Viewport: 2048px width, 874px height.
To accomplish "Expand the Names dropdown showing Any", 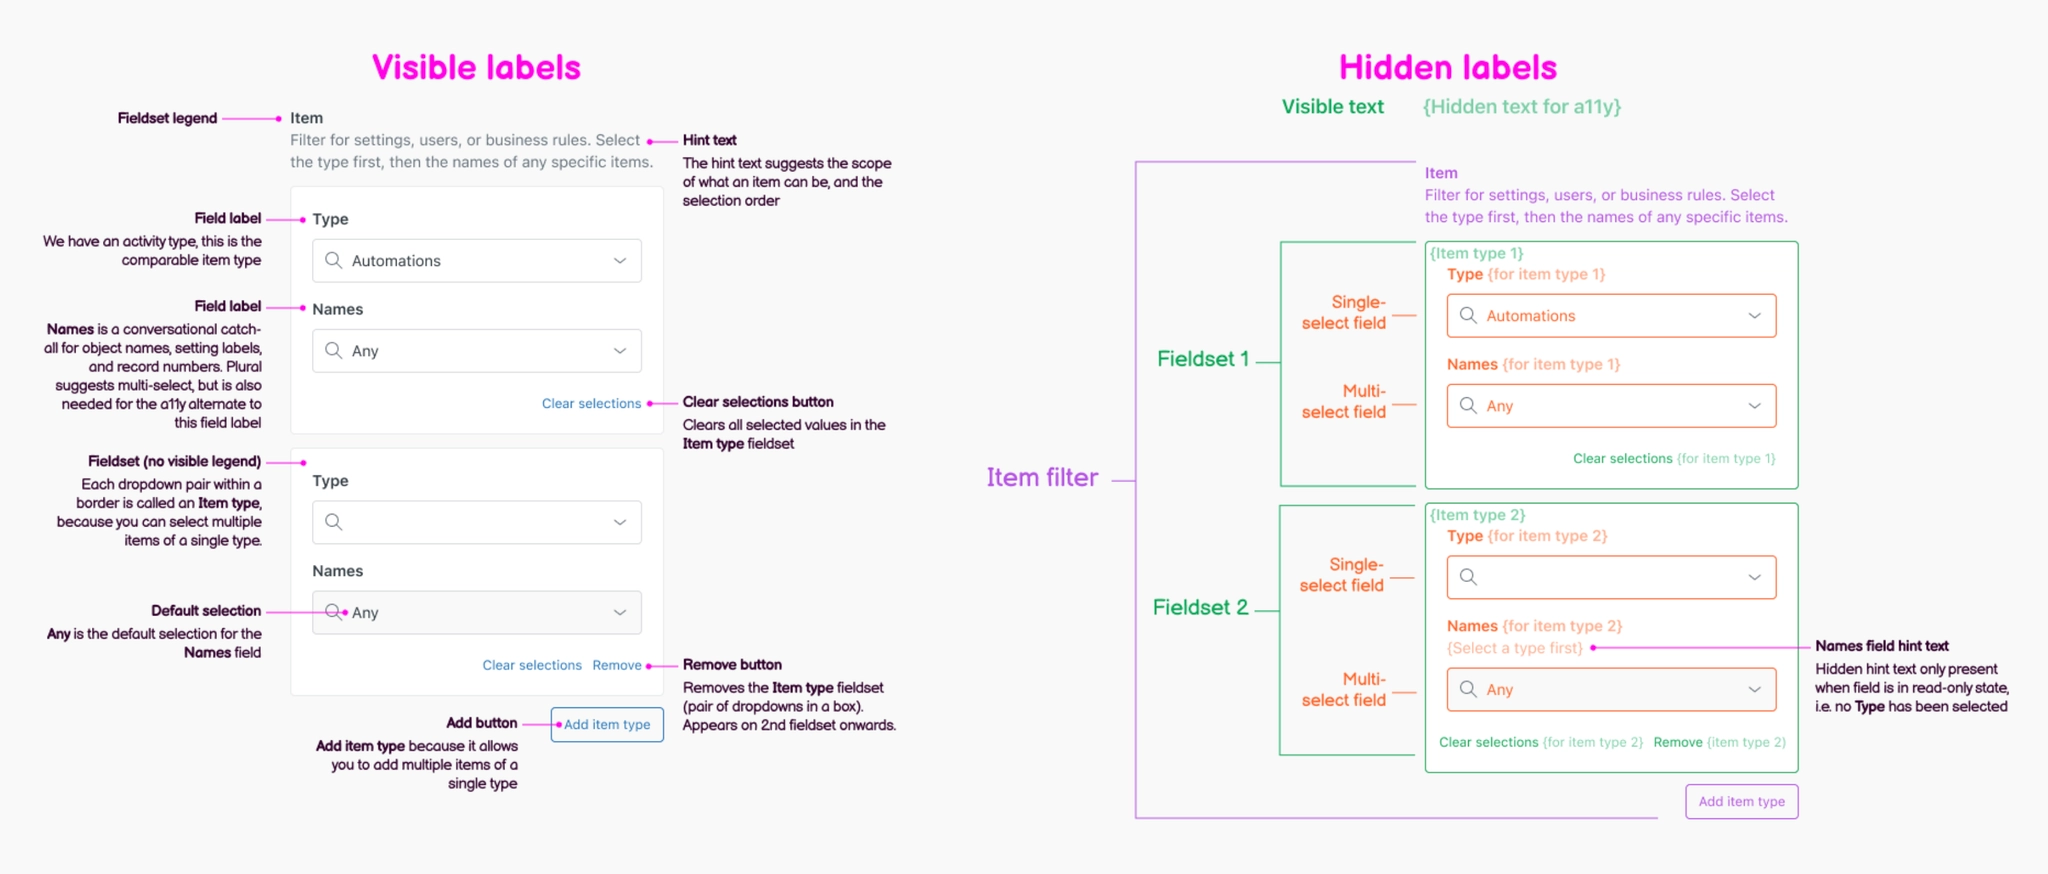I will pyautogui.click(x=618, y=351).
